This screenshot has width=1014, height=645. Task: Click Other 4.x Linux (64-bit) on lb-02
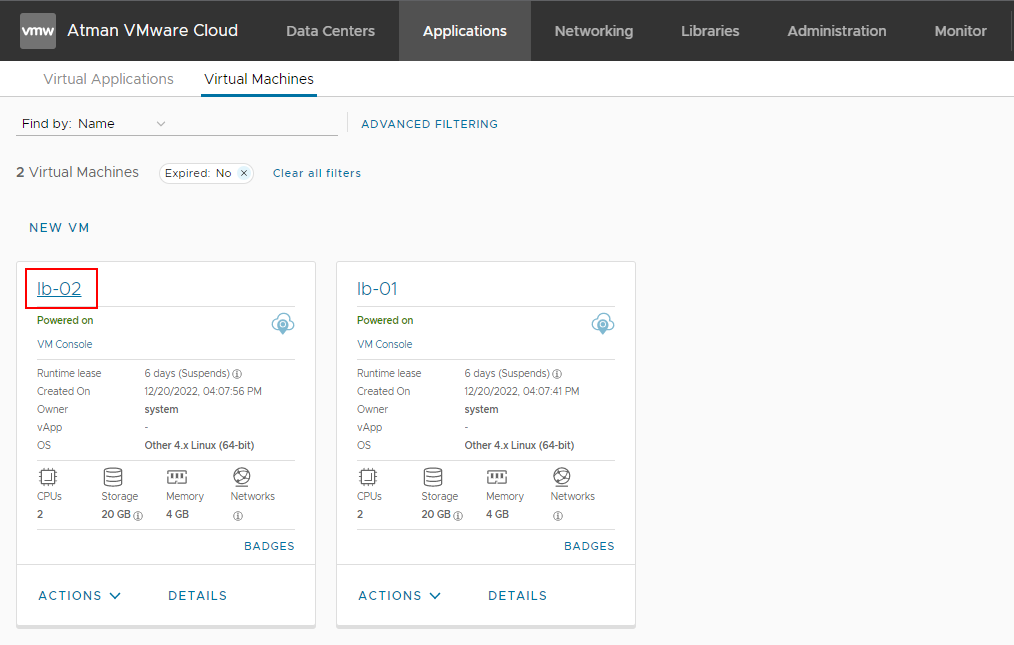(x=199, y=445)
